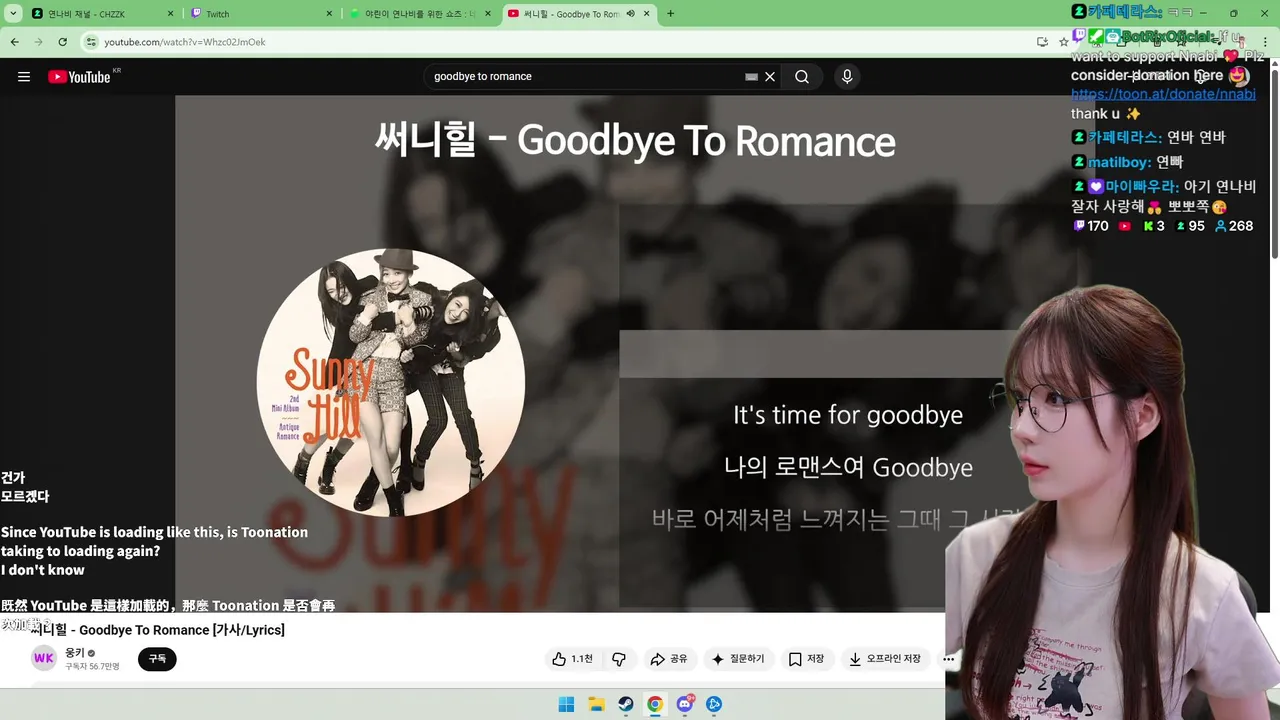Screen dimensions: 1280x720
Task: Open the install/cast icon in address bar
Action: (1042, 42)
